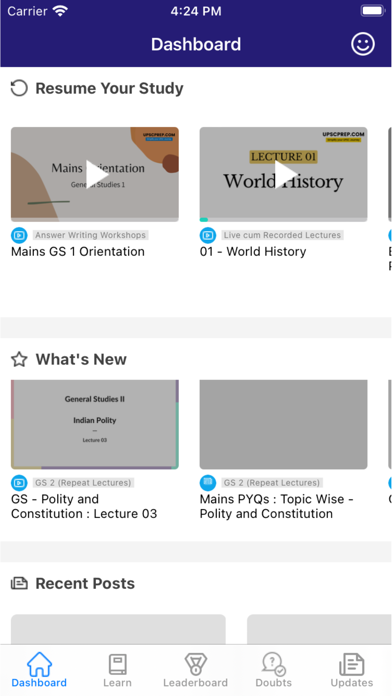Tap the battery status icon
Viewport: 392px width, 696px height.
[x=373, y=11]
